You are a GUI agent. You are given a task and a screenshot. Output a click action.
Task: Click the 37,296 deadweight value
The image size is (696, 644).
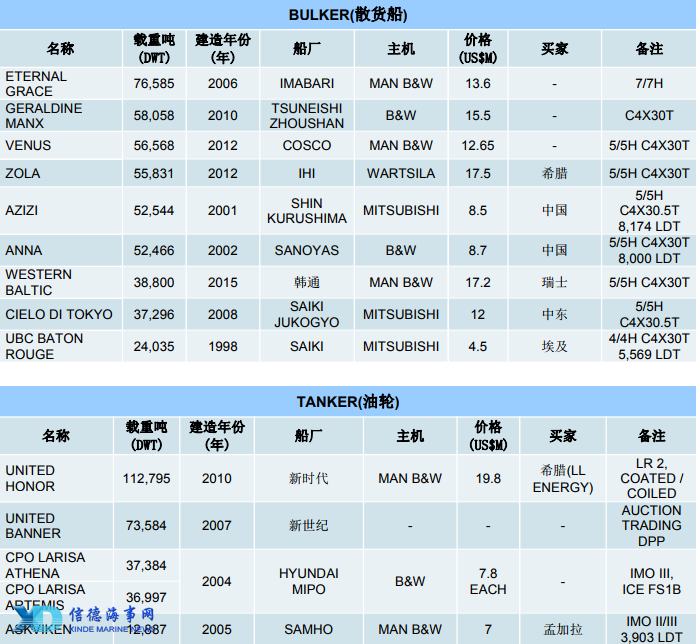pos(154,314)
